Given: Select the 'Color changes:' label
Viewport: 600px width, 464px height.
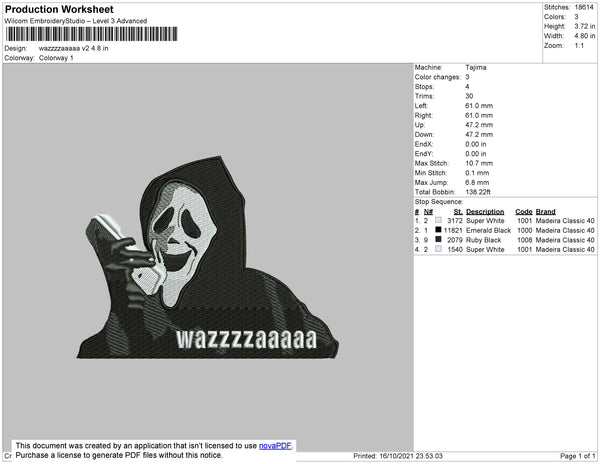Looking at the screenshot, I should pos(437,77).
